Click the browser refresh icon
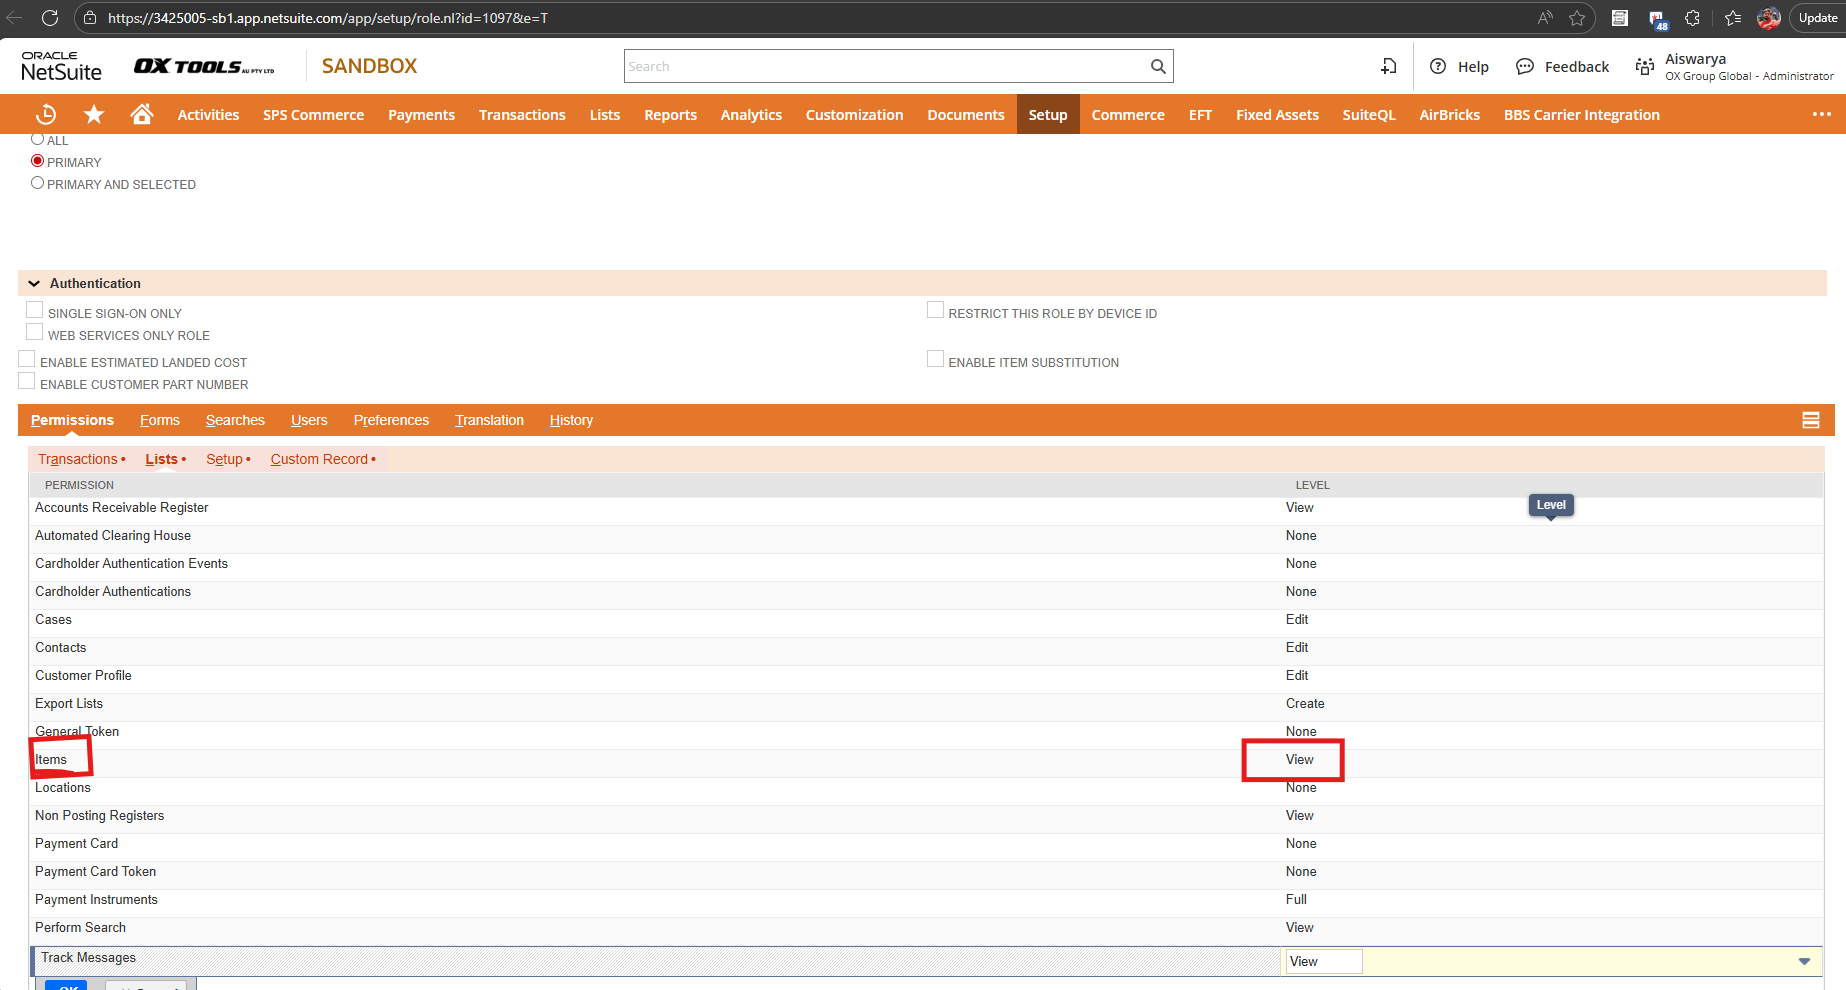Image resolution: width=1846 pixels, height=990 pixels. (x=50, y=18)
